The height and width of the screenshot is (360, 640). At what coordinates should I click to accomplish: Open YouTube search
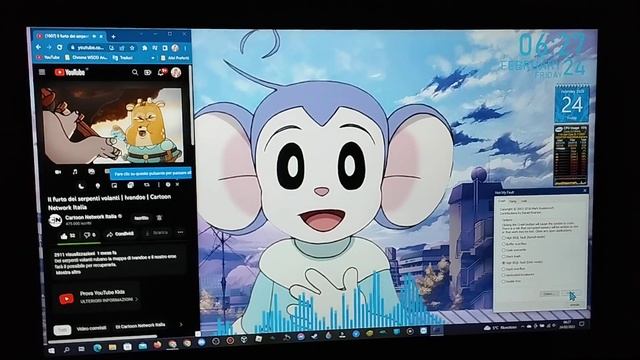click(x=135, y=72)
